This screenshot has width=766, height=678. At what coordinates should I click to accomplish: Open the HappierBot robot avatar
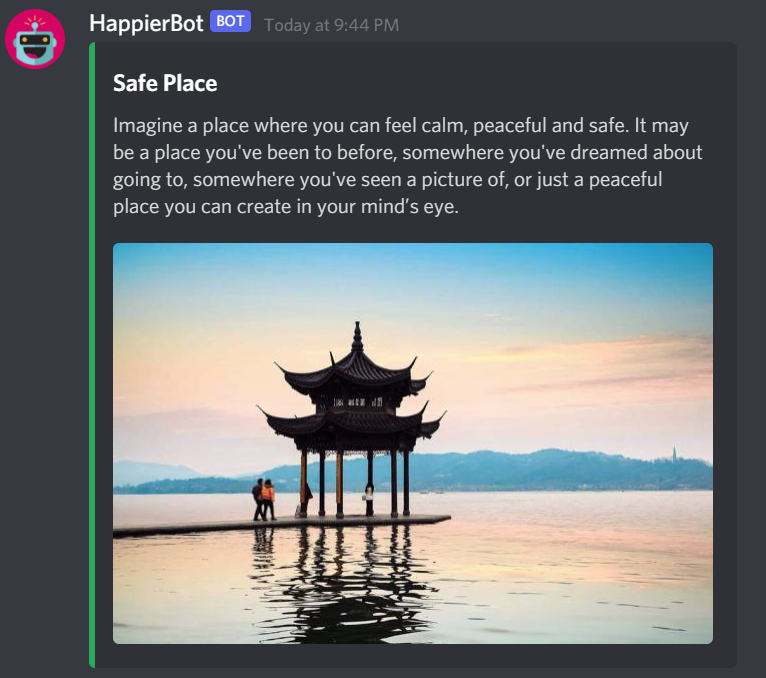coord(35,39)
